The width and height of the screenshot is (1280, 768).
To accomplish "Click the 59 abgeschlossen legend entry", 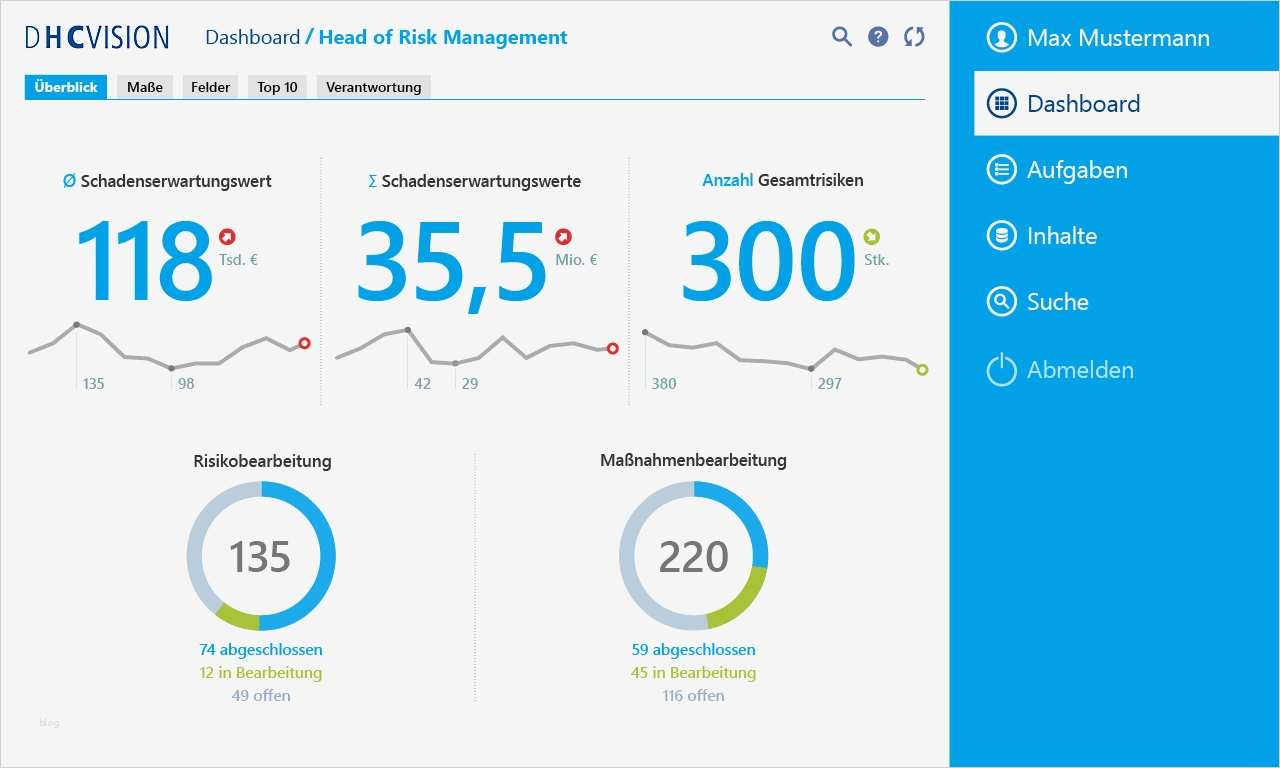I will tap(694, 650).
